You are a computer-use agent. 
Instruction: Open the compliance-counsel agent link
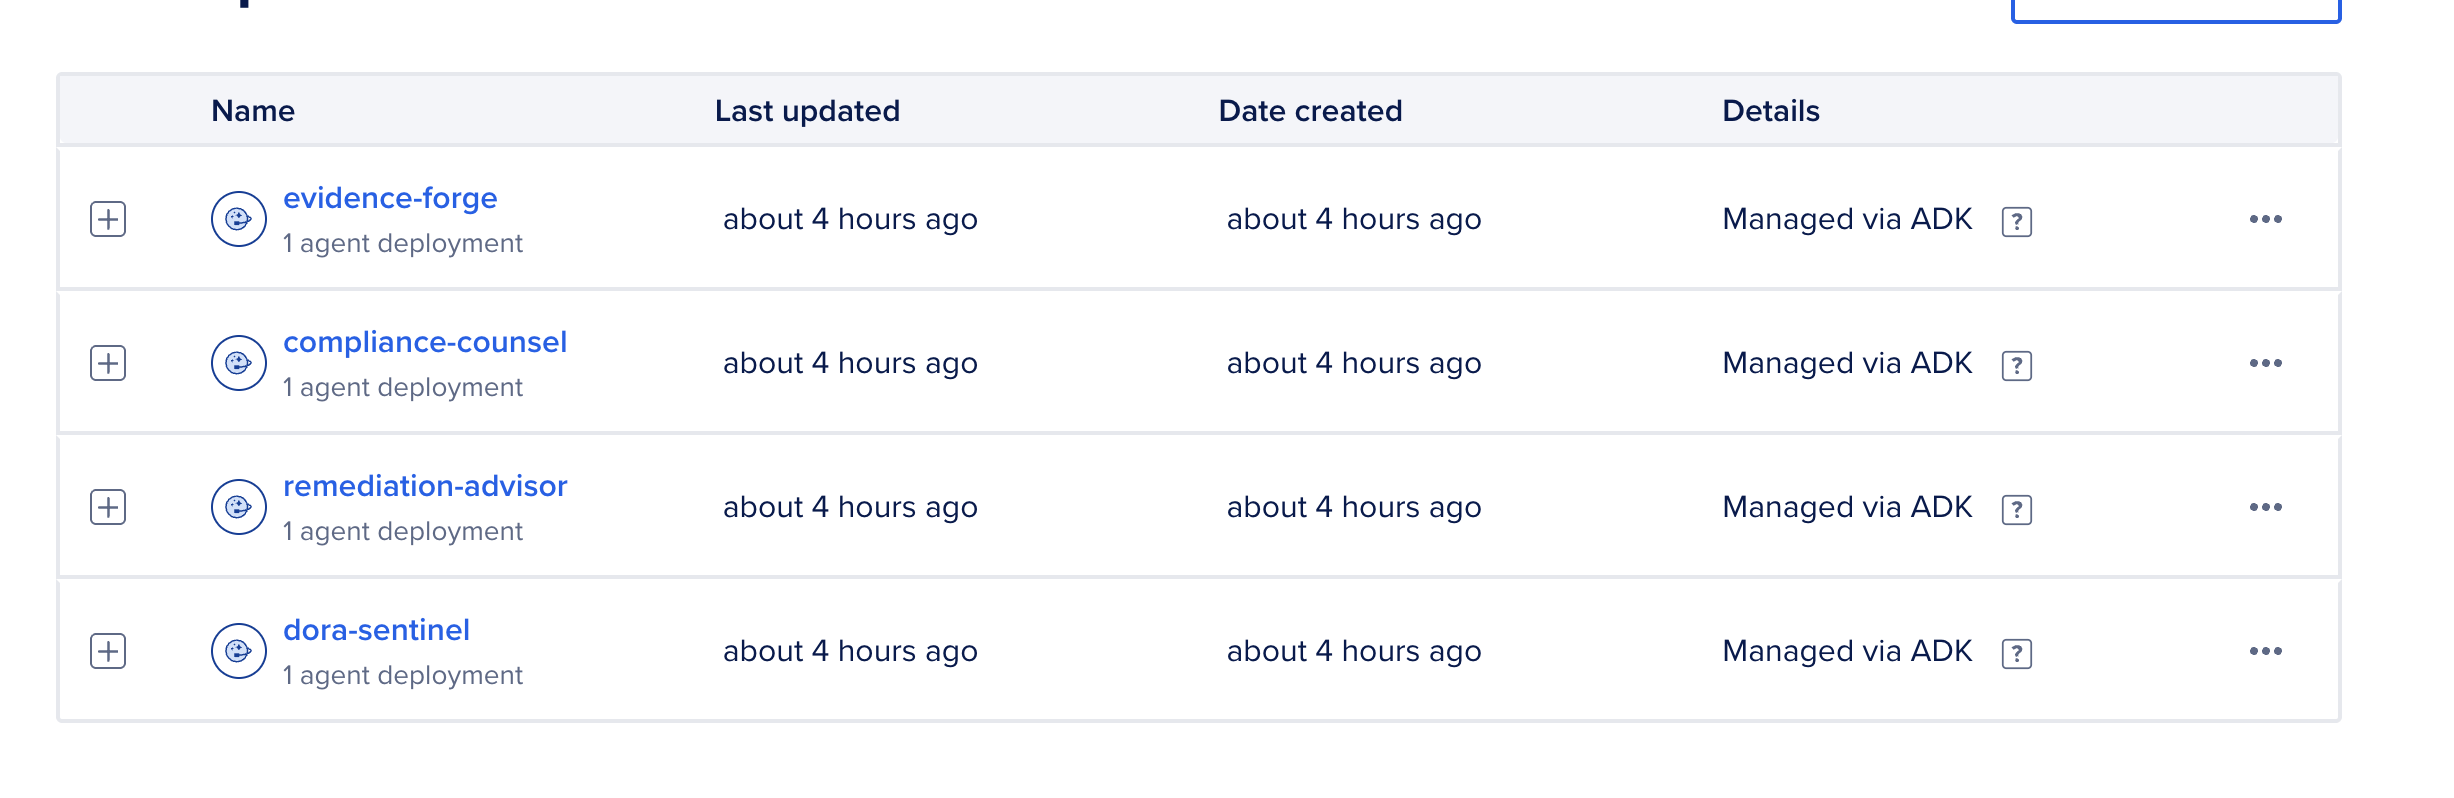click(x=425, y=342)
